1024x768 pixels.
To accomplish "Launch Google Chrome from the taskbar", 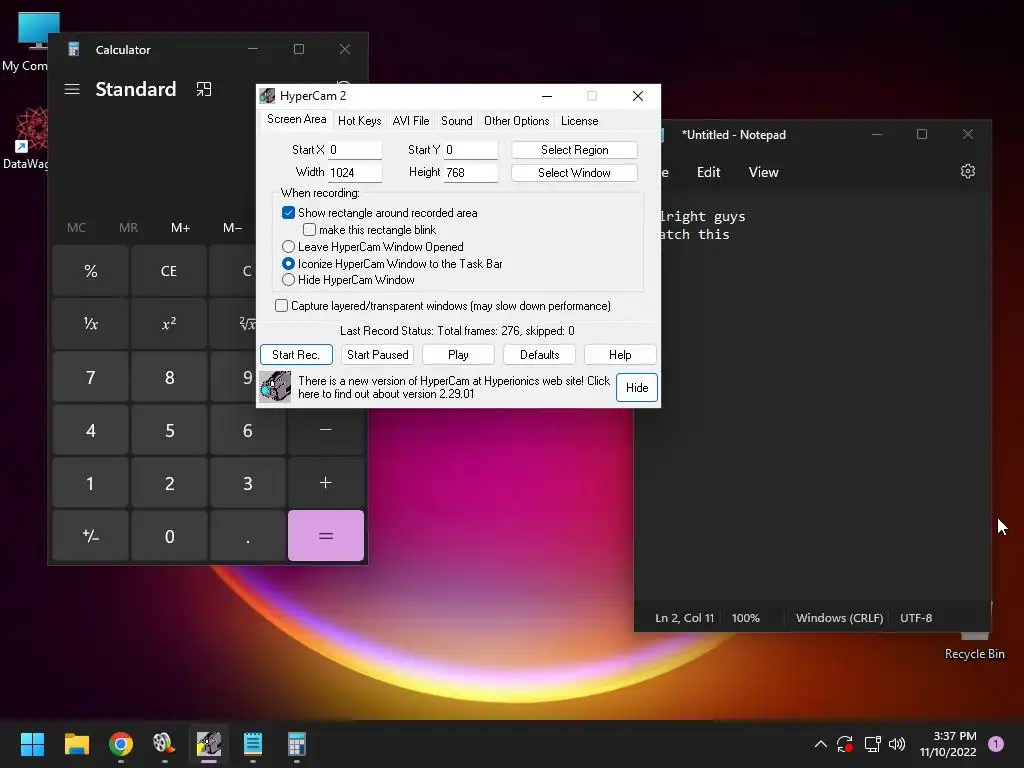I will tap(121, 744).
